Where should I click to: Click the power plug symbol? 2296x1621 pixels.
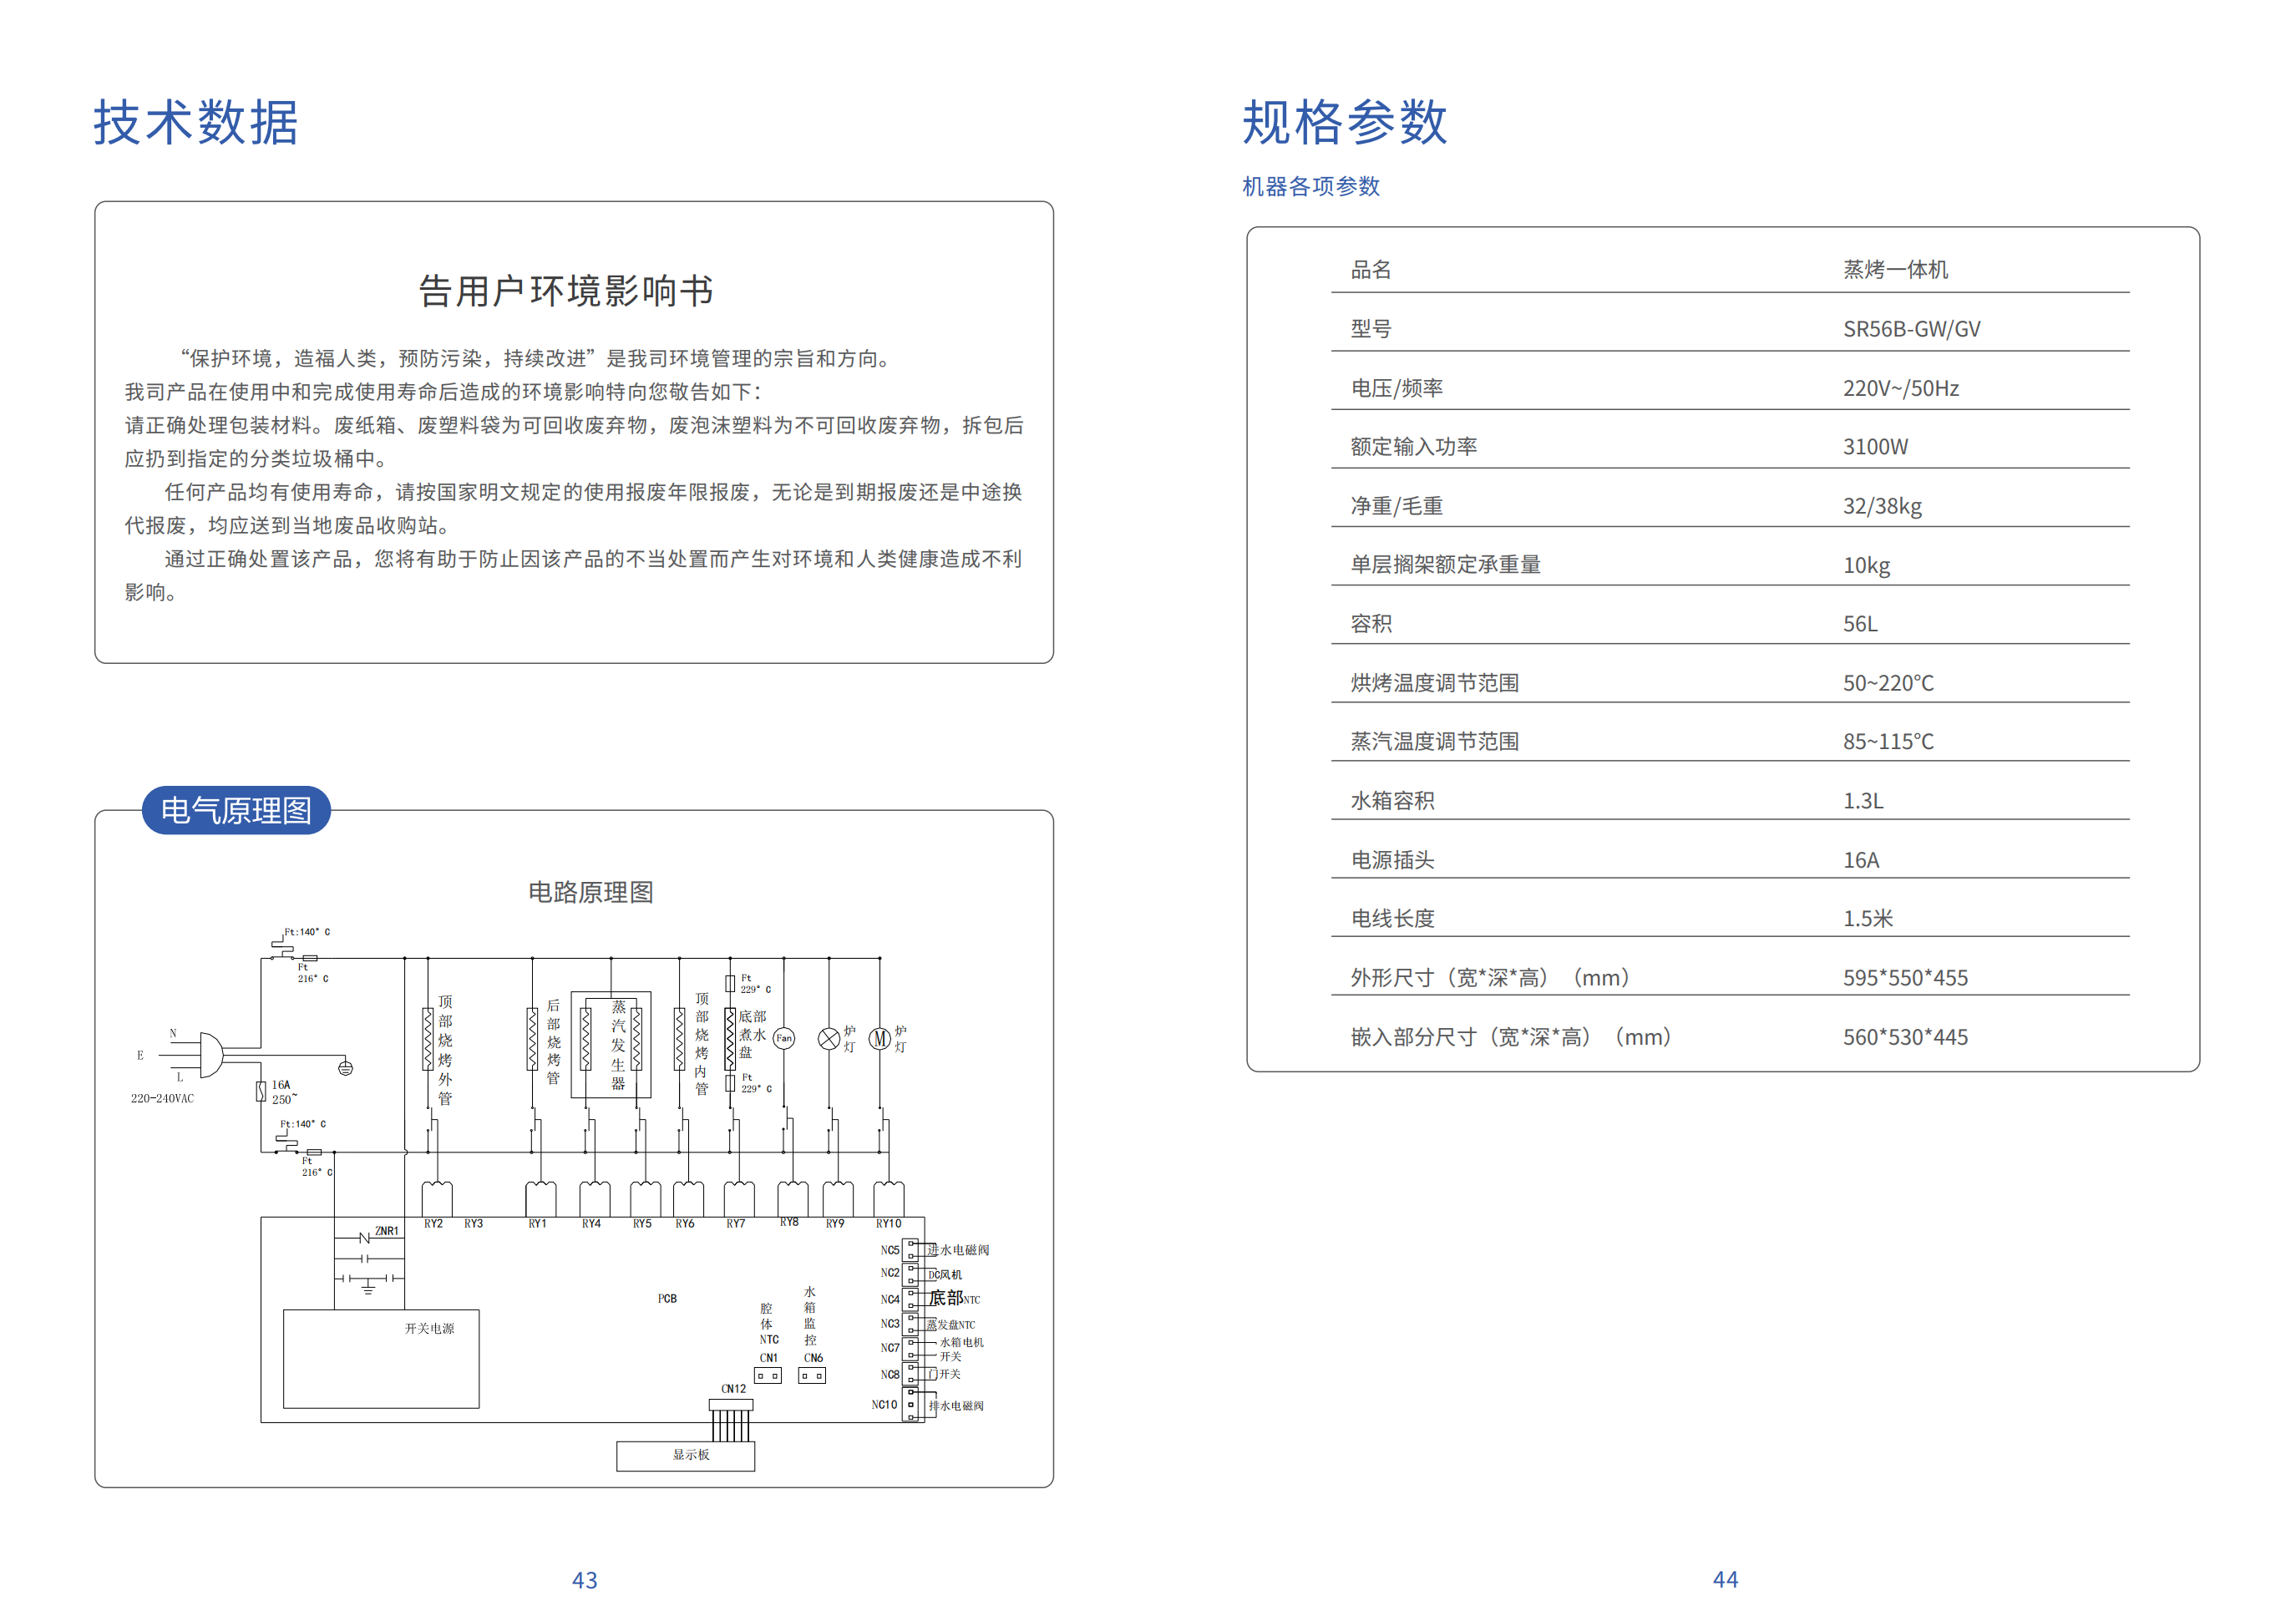click(x=211, y=1054)
